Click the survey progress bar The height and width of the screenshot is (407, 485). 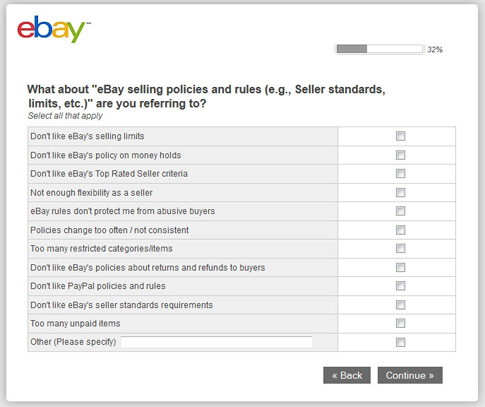(379, 49)
